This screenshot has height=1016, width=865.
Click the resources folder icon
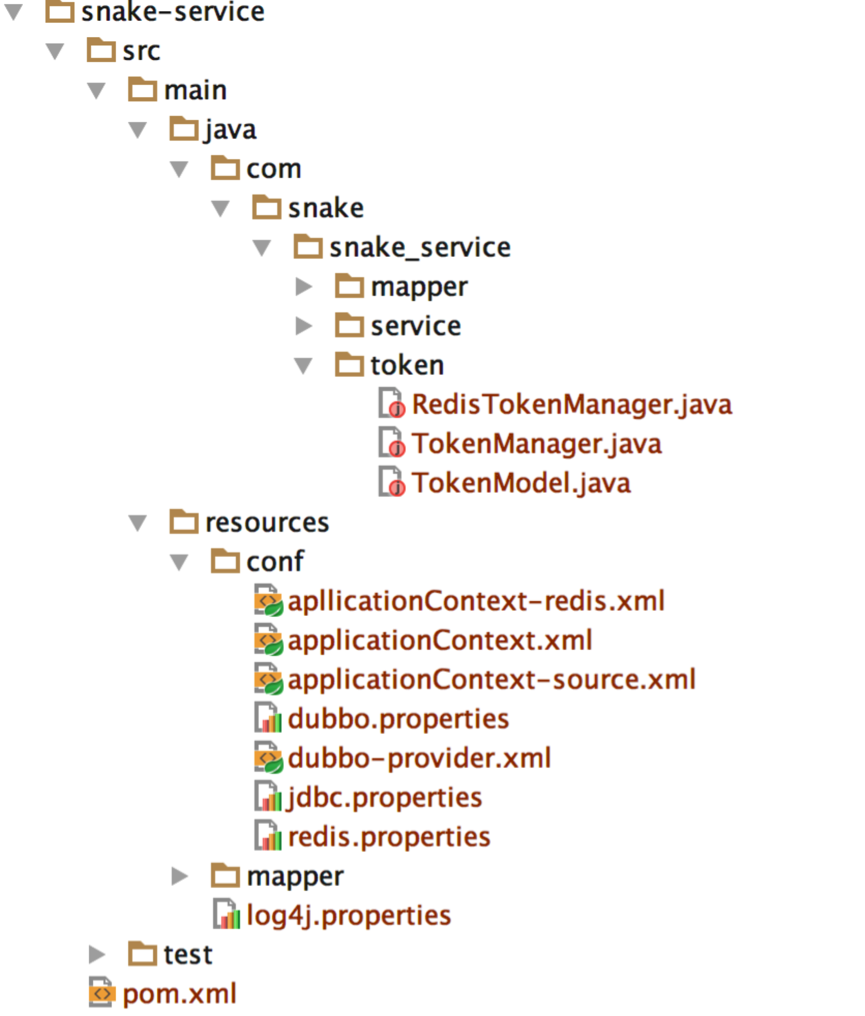click(x=184, y=522)
